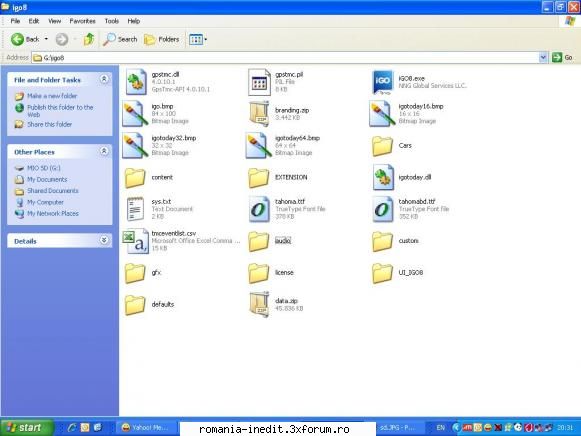Open the Help menu
Viewport: 581px width, 436px height.
pos(134,21)
